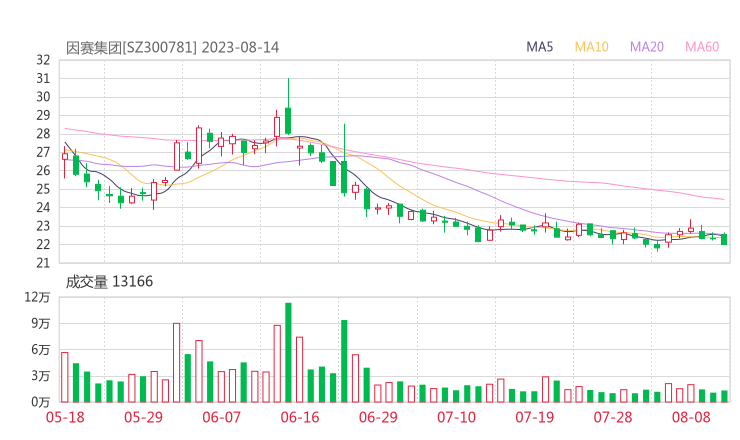The width and height of the screenshot is (740, 440).
Task: Click the 06-07 date axis label
Action: [221, 417]
